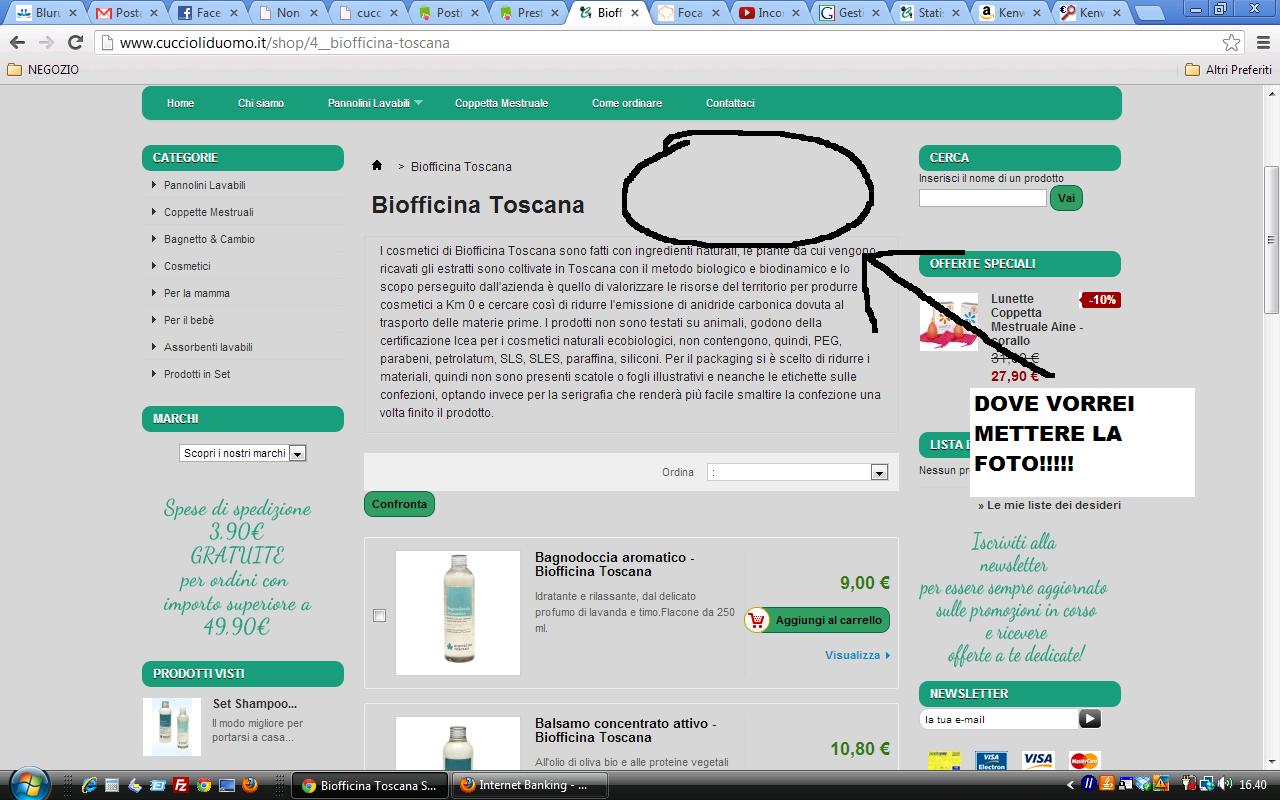This screenshot has width=1280, height=800.
Task: Select the Coppette Mestruali category
Action: [x=209, y=212]
